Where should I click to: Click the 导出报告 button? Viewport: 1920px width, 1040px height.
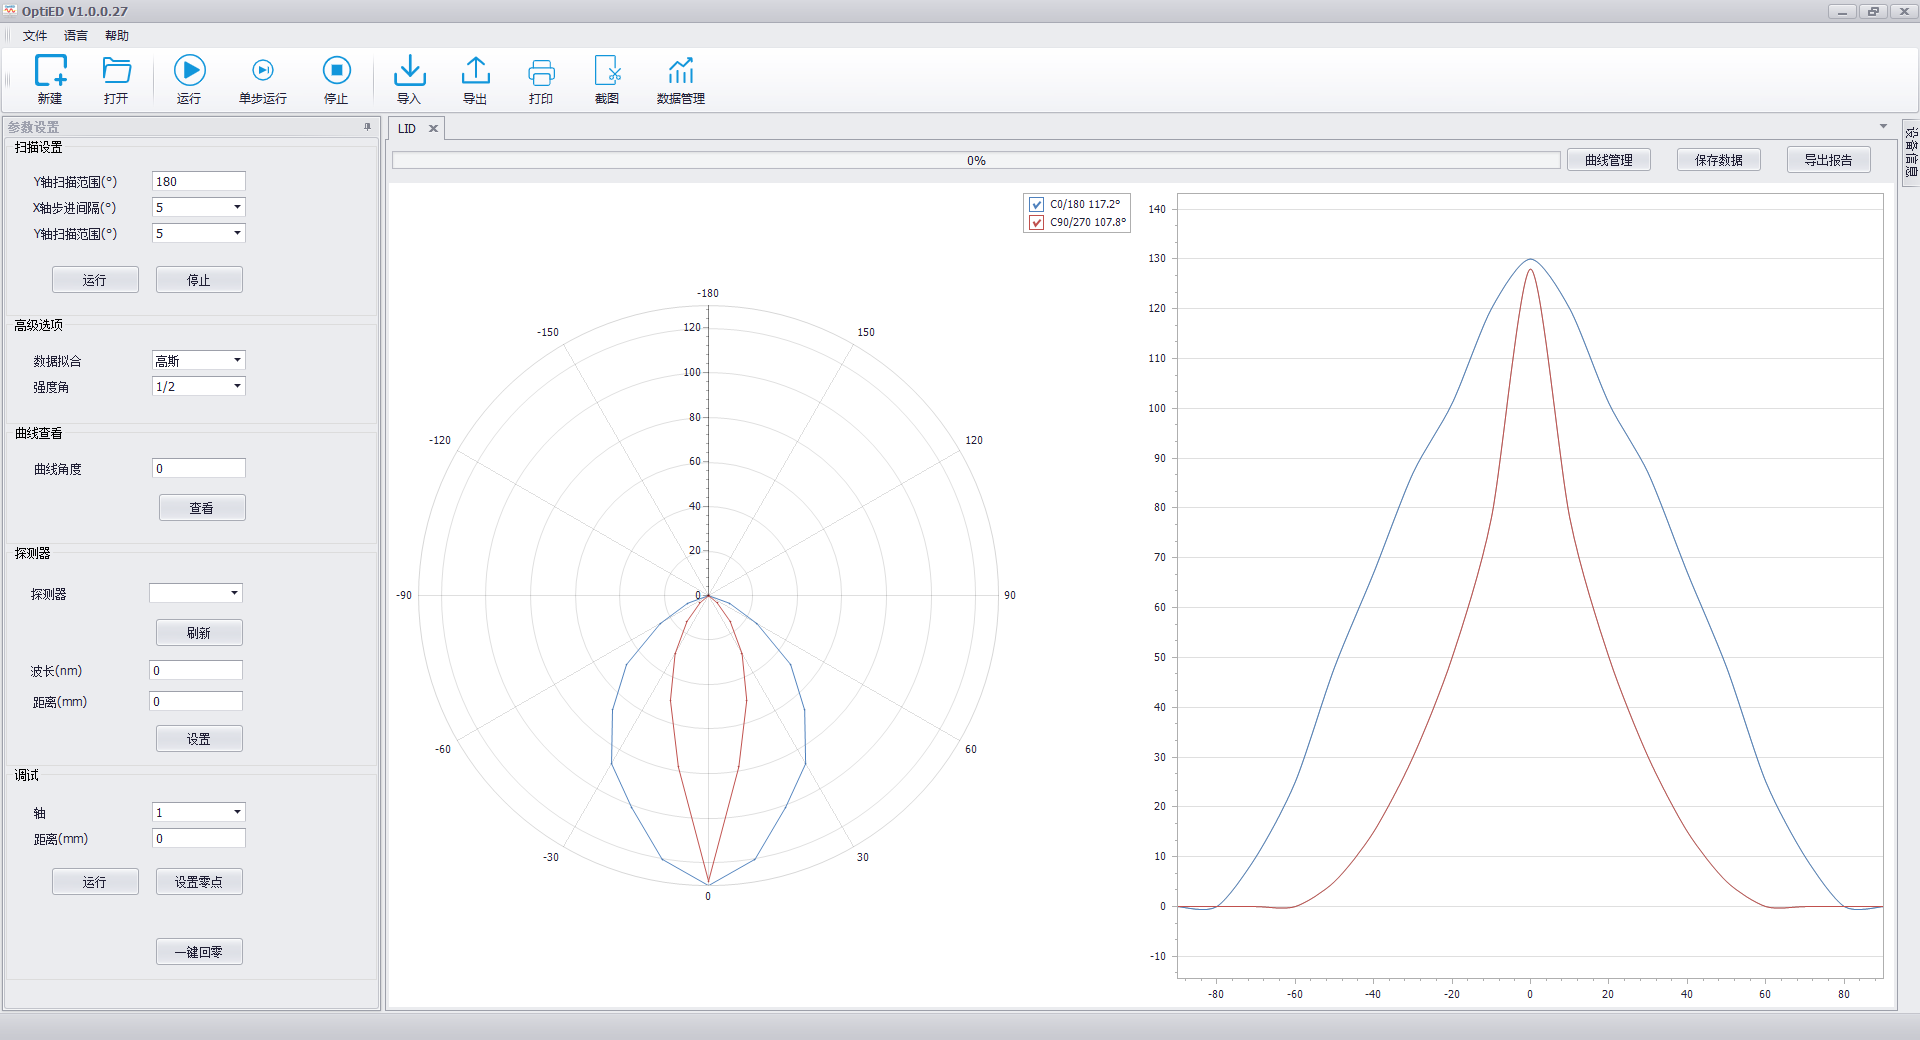point(1828,160)
